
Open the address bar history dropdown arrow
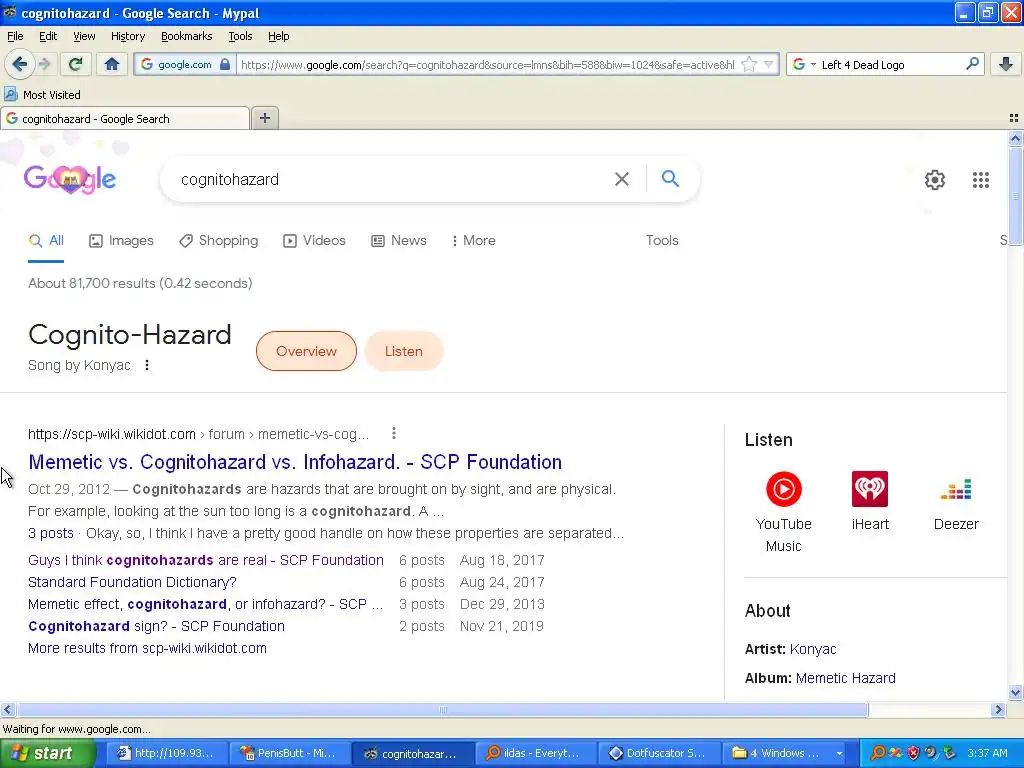[769, 64]
